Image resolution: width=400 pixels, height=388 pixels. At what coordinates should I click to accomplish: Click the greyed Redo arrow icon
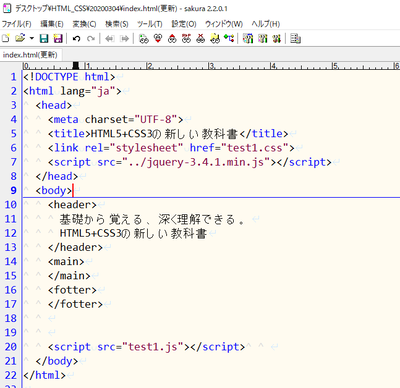click(91, 39)
